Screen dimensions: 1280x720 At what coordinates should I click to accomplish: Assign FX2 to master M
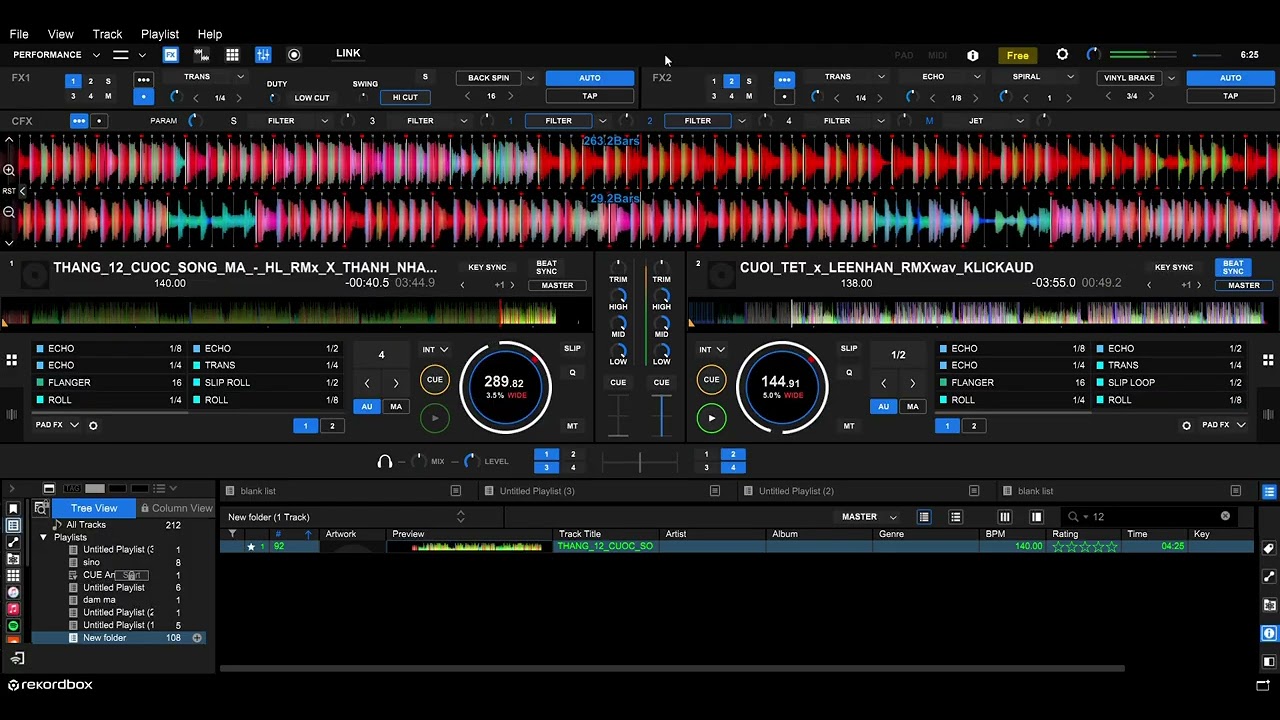coord(749,96)
